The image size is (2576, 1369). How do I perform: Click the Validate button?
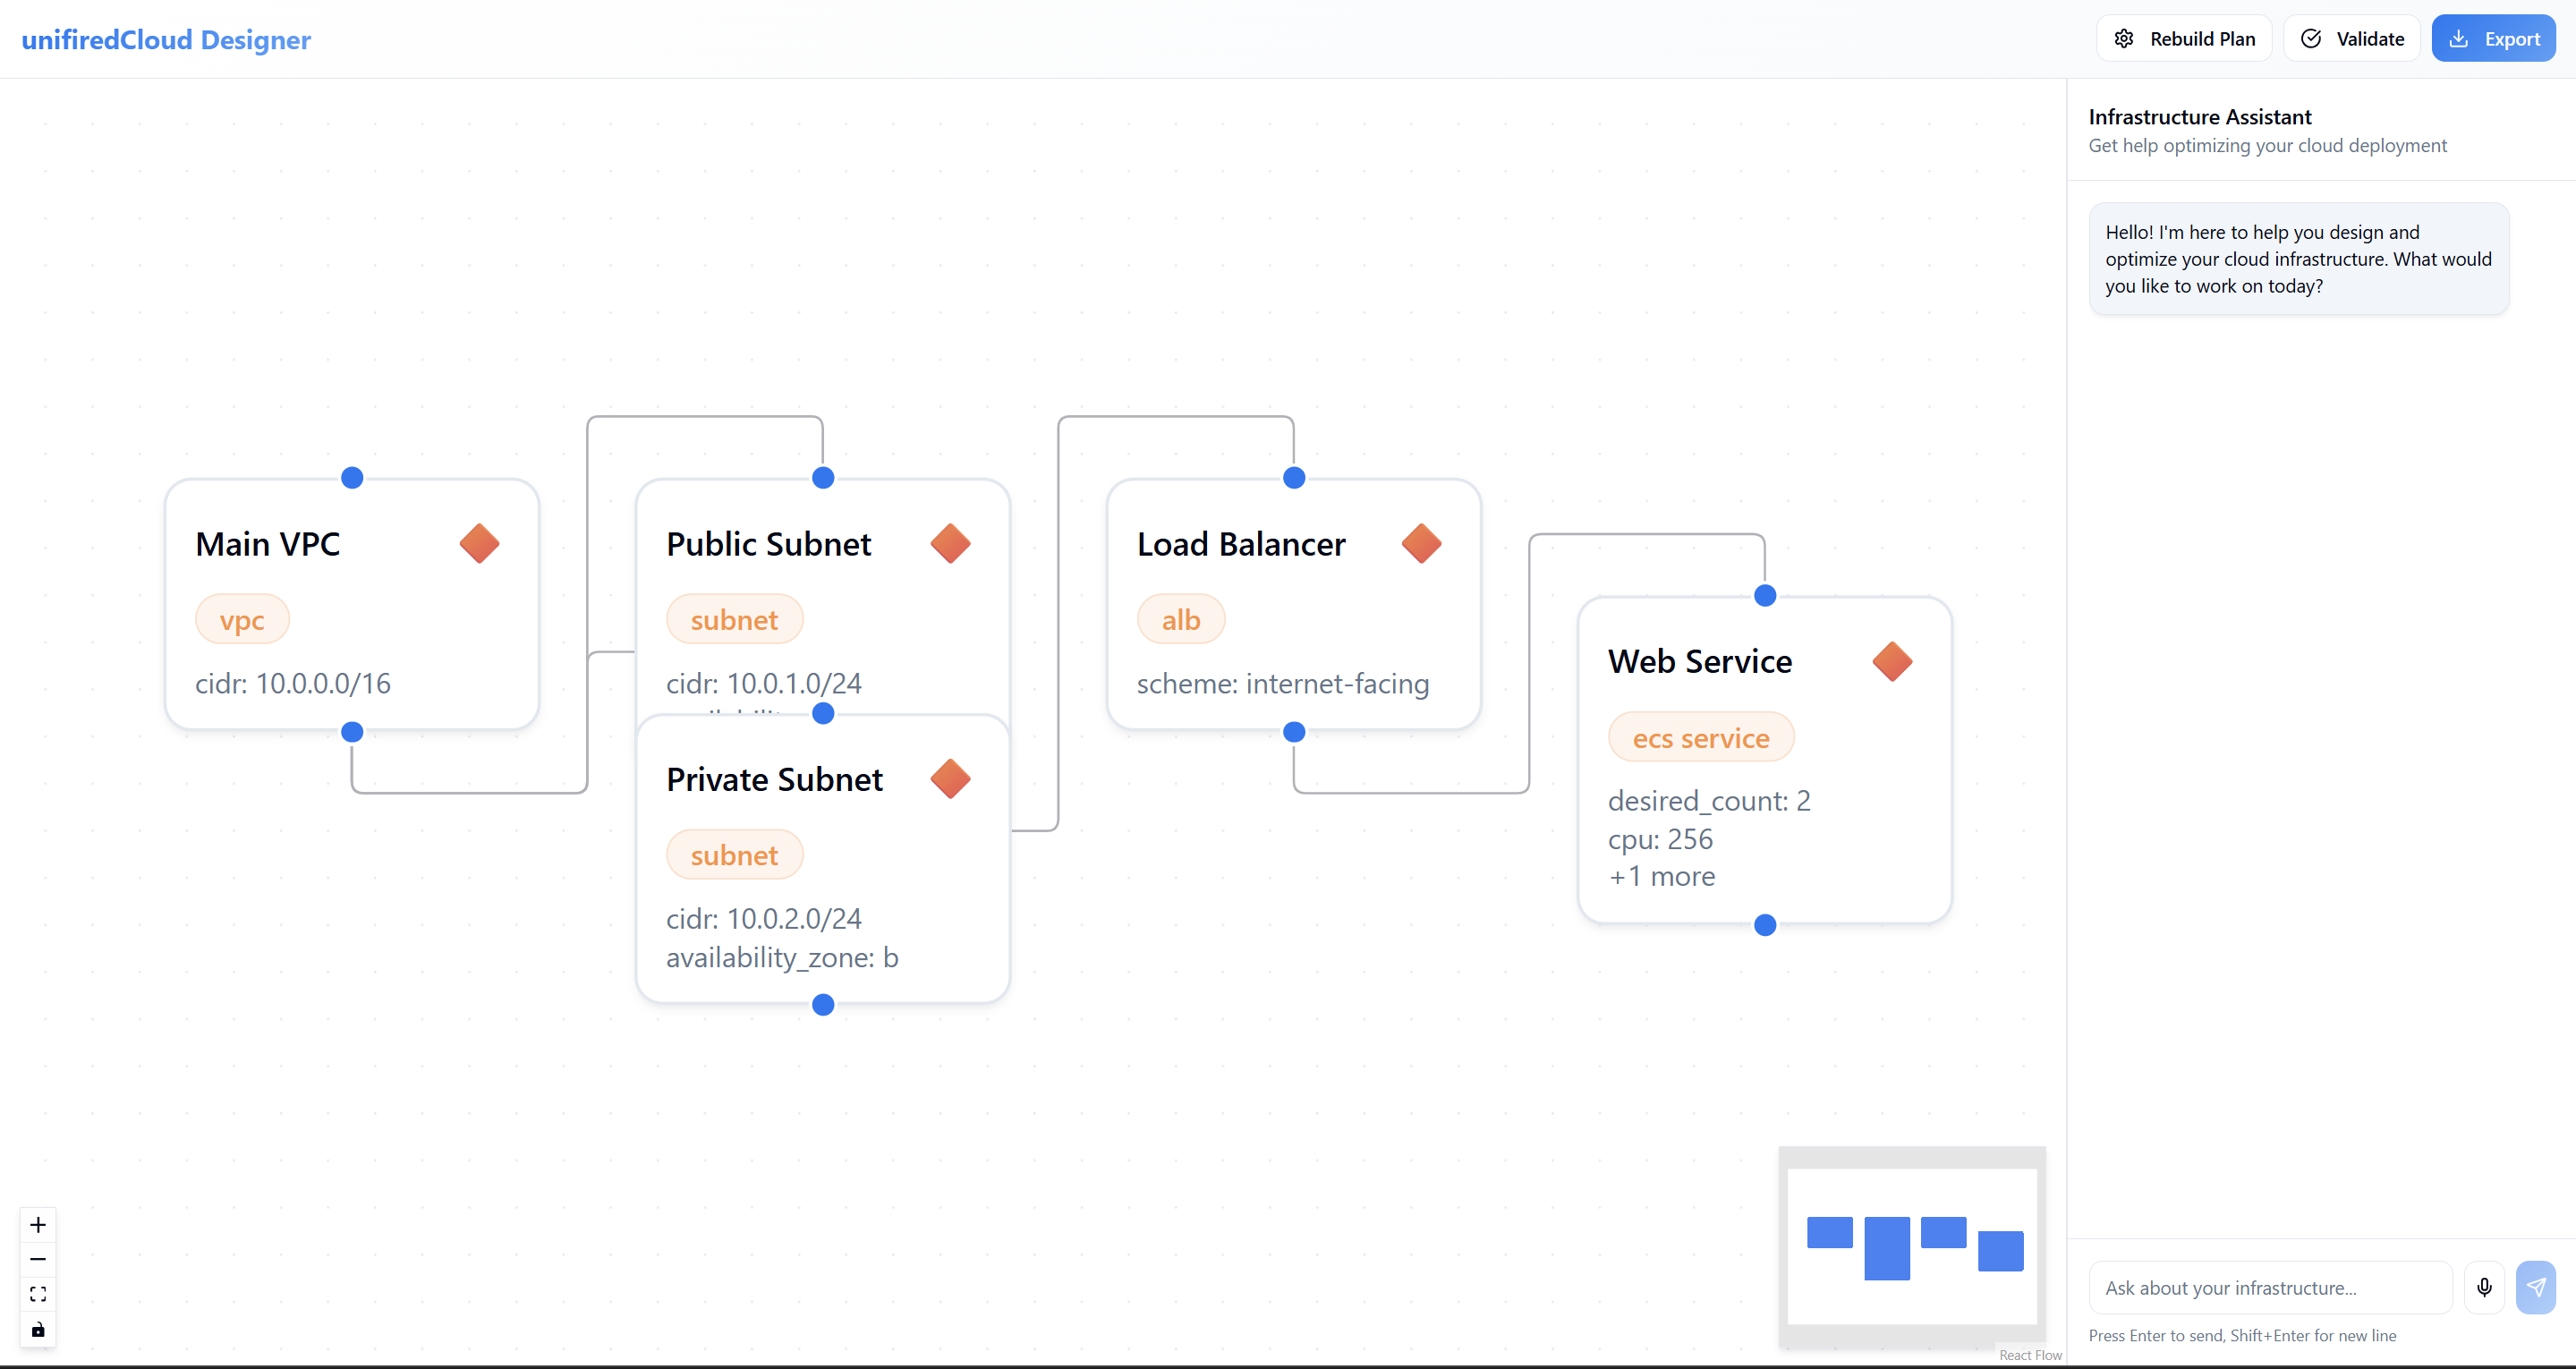(x=2352, y=39)
